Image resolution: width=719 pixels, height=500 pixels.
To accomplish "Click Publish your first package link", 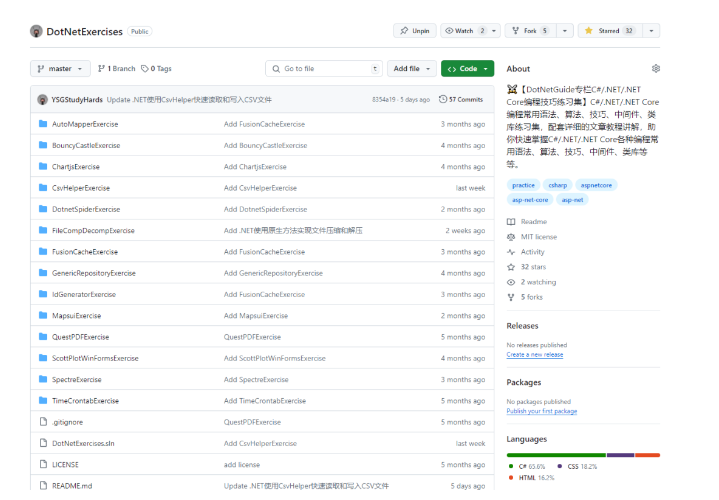I will tap(542, 411).
